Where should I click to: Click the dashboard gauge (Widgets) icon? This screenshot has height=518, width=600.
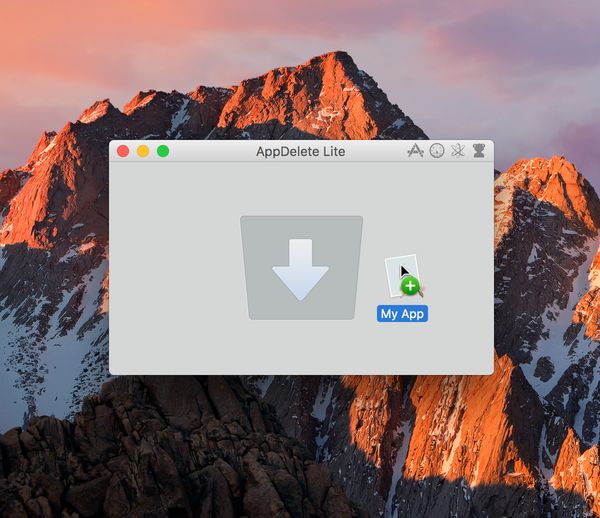(437, 151)
